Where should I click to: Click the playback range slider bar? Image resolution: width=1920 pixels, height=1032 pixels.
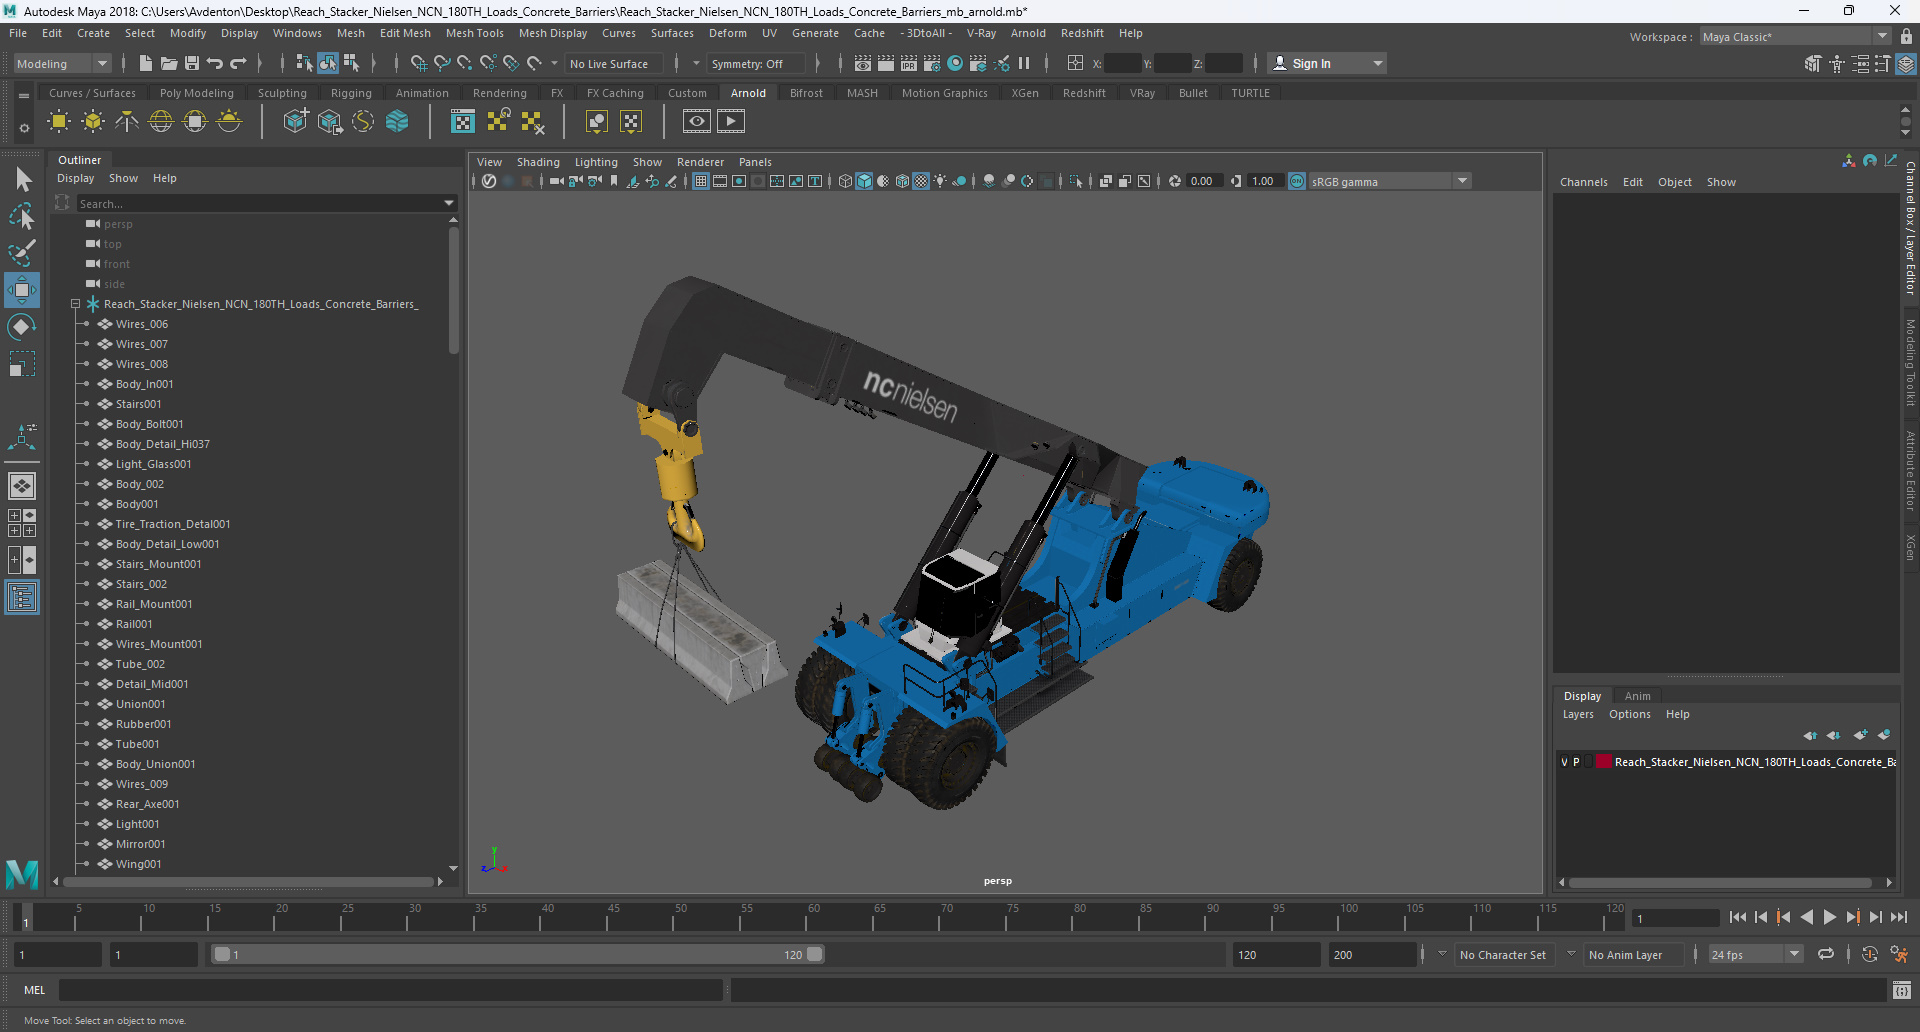518,955
